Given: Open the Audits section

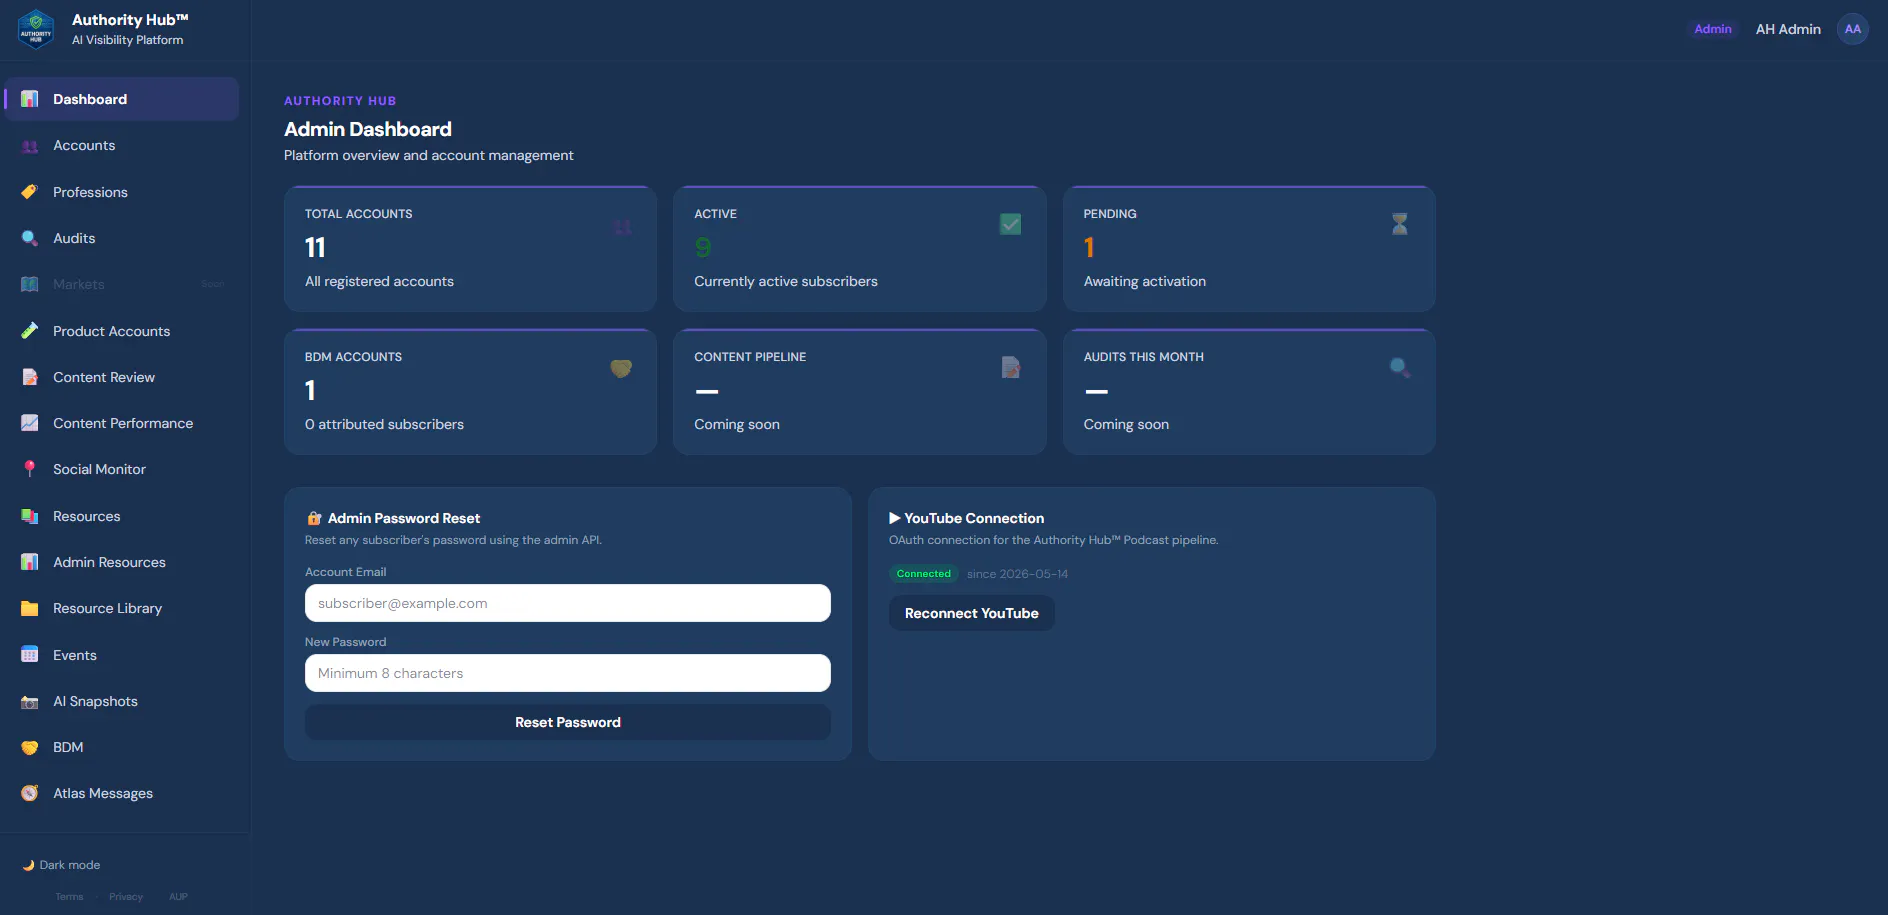Looking at the screenshot, I should pos(122,238).
